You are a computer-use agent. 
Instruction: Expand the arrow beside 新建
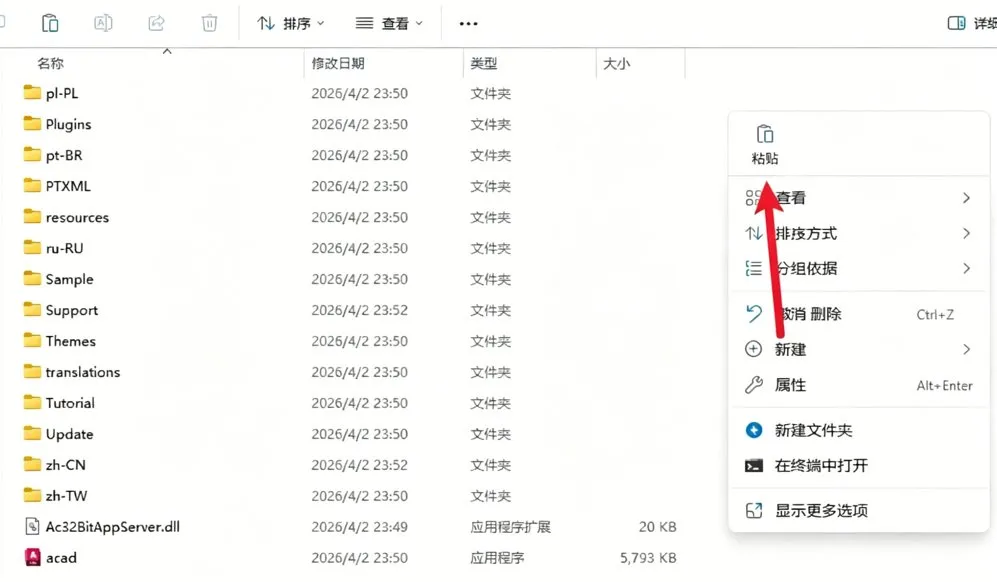pyautogui.click(x=966, y=349)
